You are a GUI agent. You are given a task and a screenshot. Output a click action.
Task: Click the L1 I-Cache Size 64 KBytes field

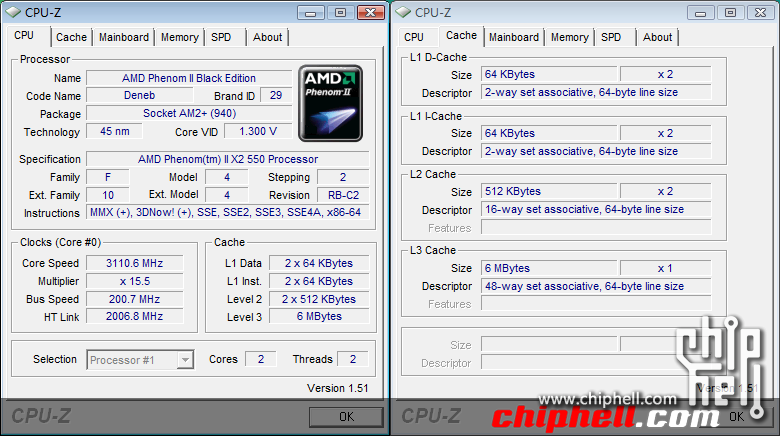click(549, 133)
